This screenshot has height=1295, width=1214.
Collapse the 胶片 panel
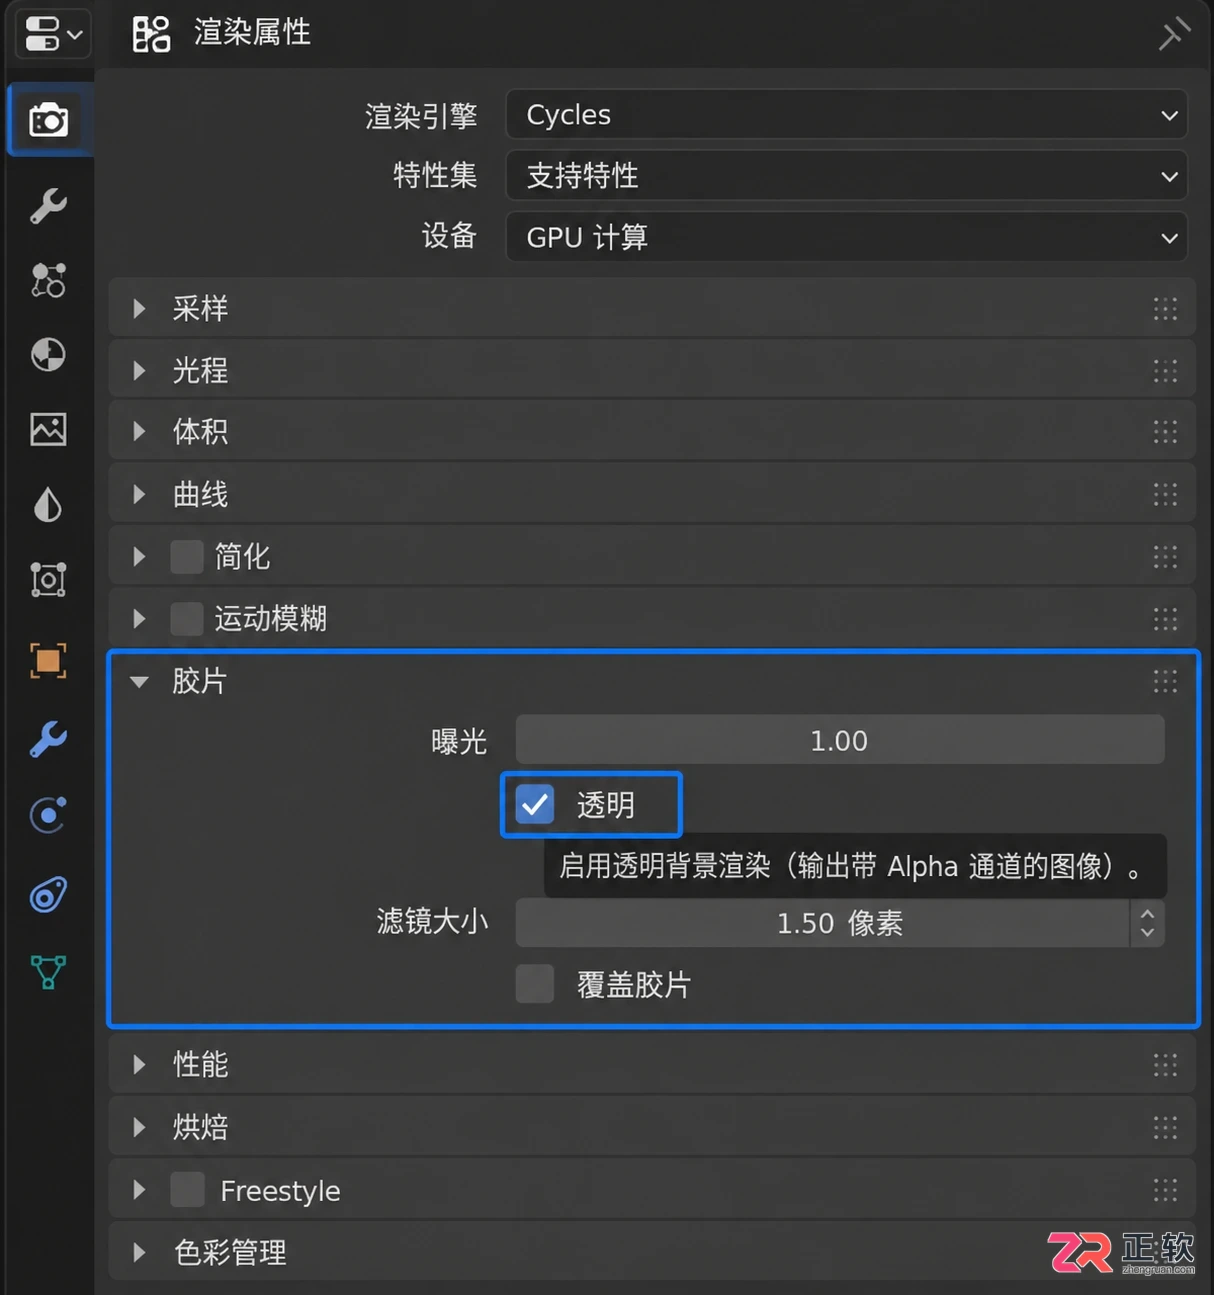click(139, 681)
